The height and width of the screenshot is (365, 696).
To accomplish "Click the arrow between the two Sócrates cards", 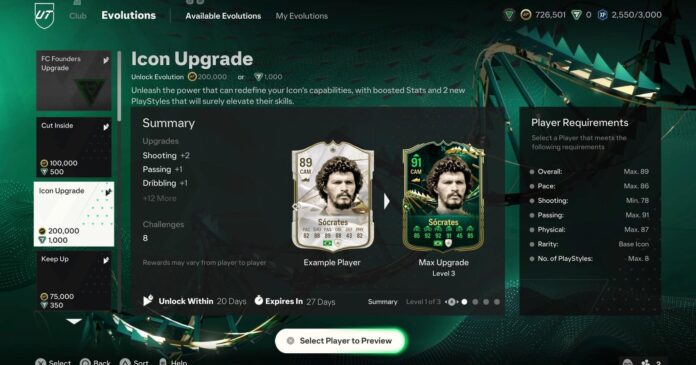I will (x=387, y=202).
